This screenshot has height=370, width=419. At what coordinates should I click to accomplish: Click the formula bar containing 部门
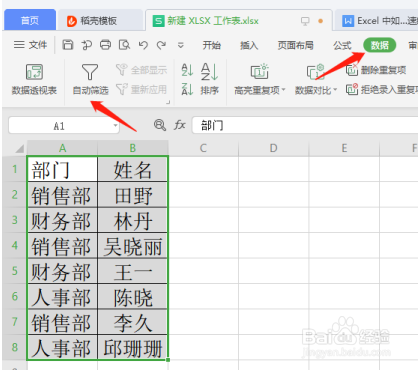(x=305, y=126)
